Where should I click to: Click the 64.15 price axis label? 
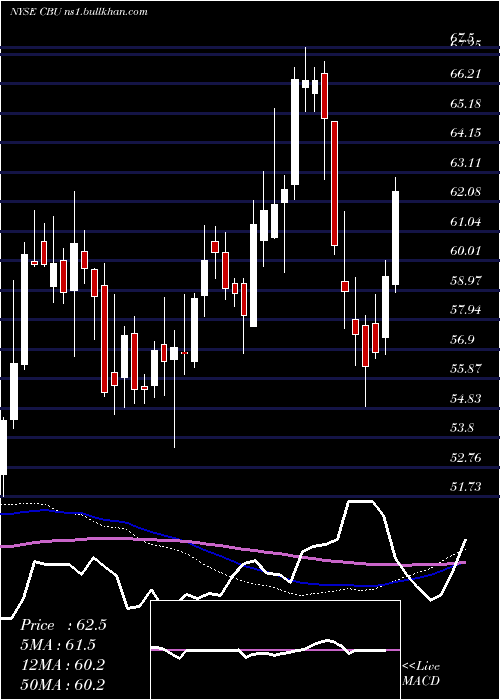(466, 133)
